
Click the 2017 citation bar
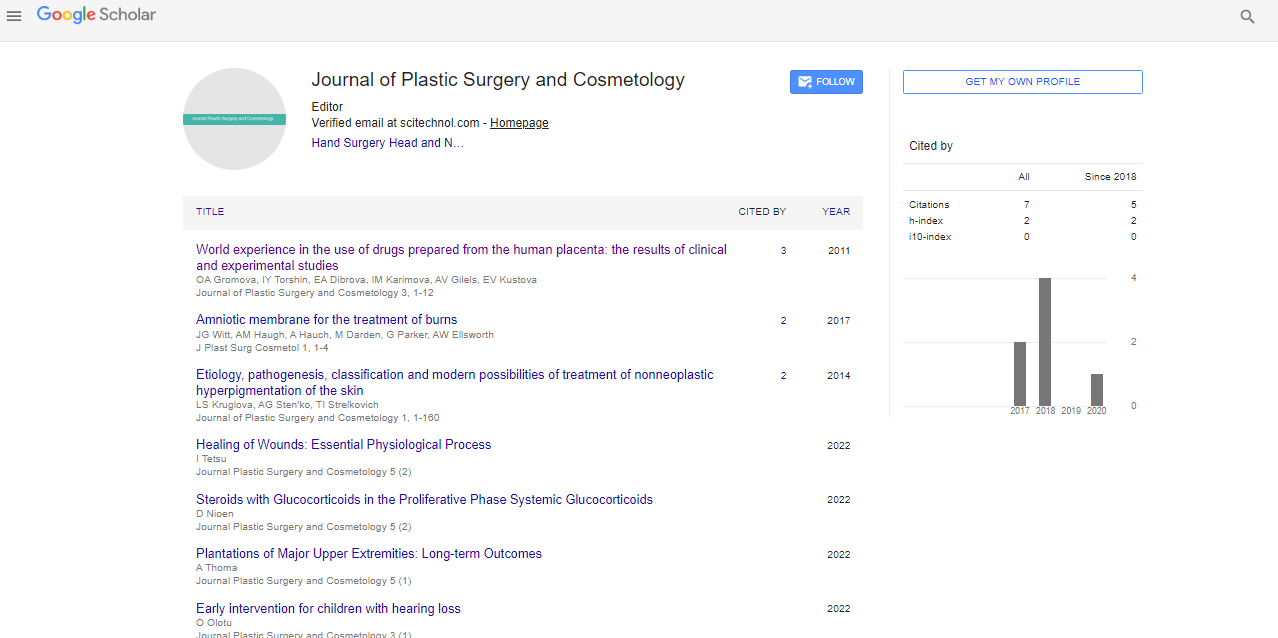pyautogui.click(x=1020, y=373)
